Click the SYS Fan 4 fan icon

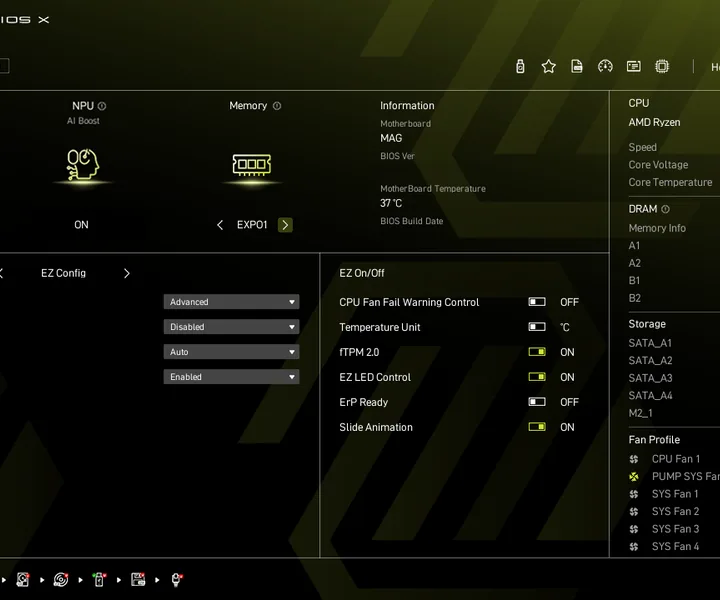coord(634,546)
